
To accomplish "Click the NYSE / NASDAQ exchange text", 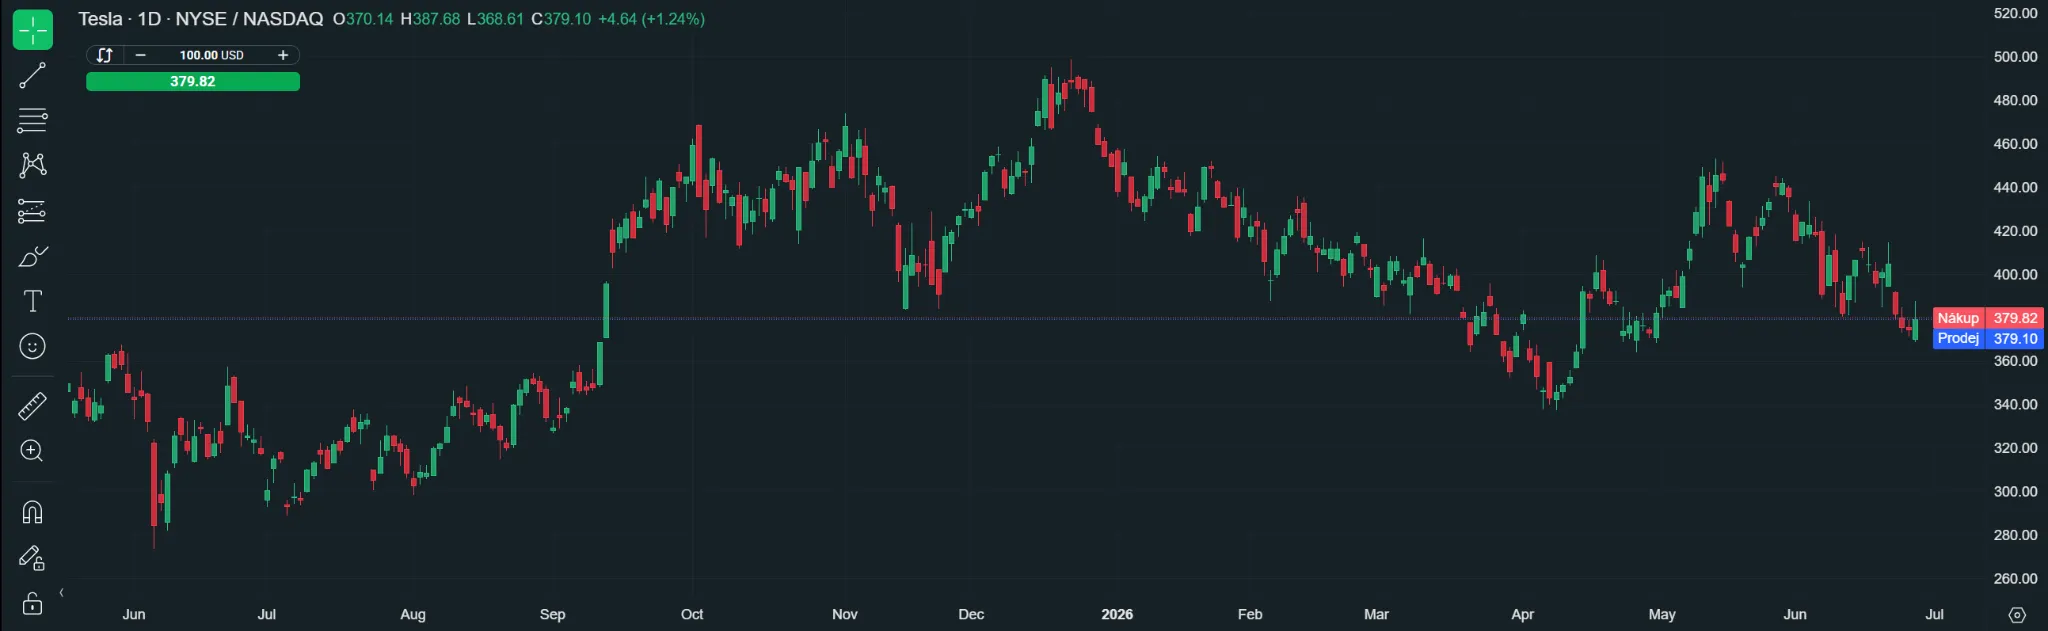I will [x=249, y=19].
